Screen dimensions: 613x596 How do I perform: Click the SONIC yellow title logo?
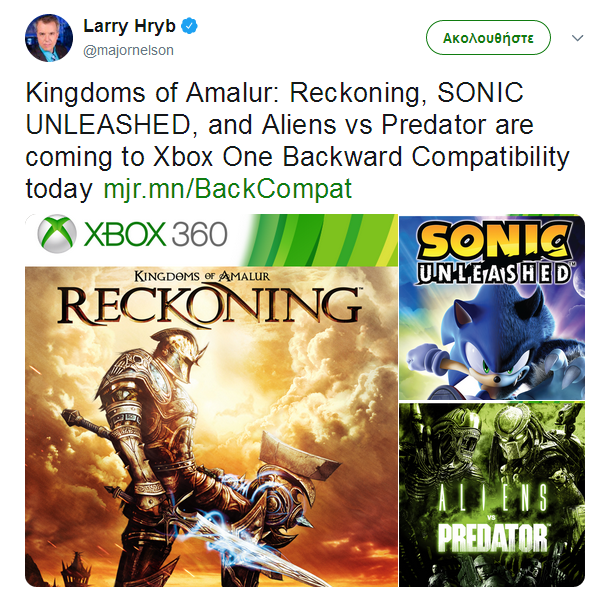pyautogui.click(x=490, y=240)
